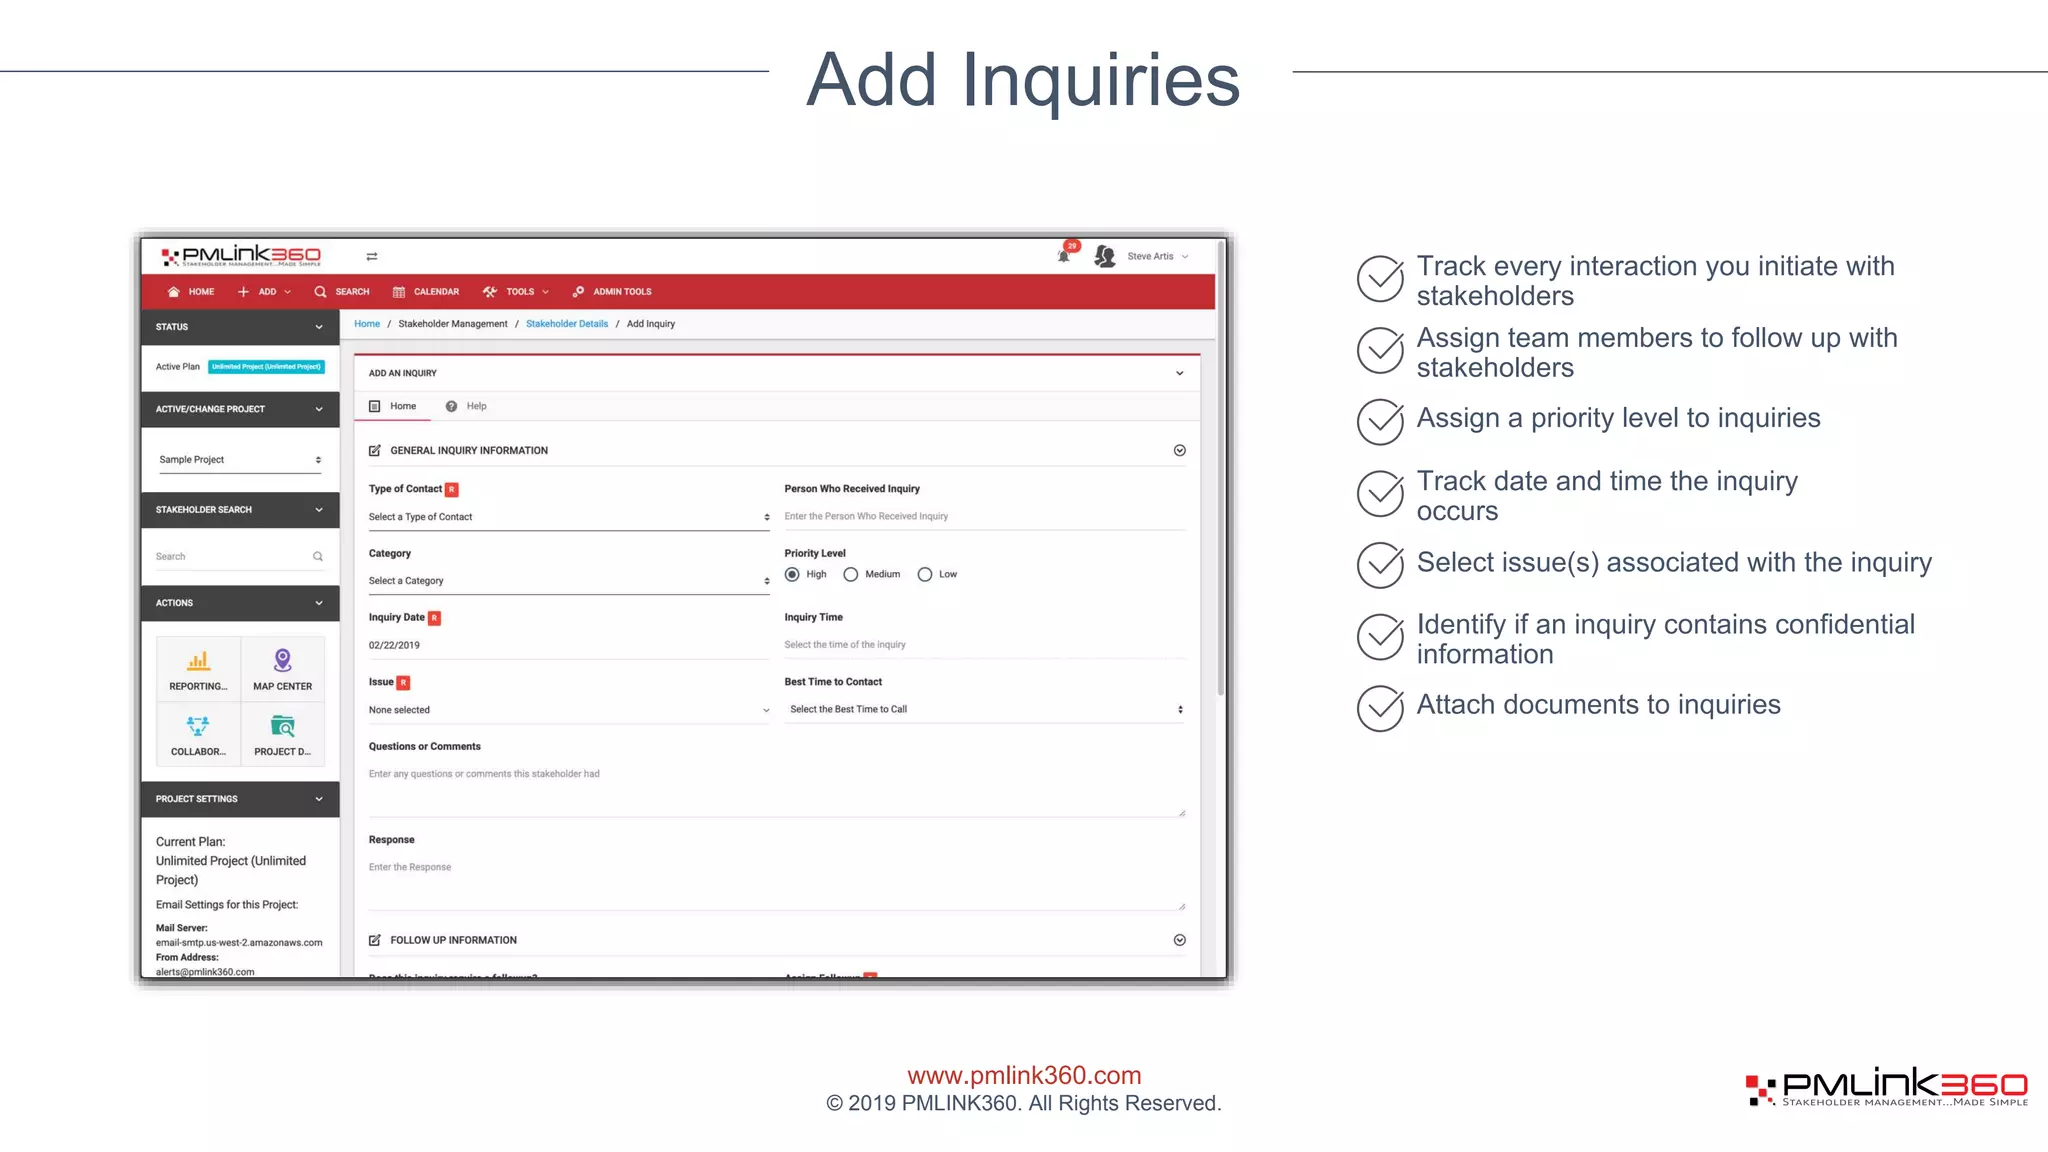Screen dimensions: 2048x1152
Task: Select the Medium priority radio button
Action: [x=851, y=574]
